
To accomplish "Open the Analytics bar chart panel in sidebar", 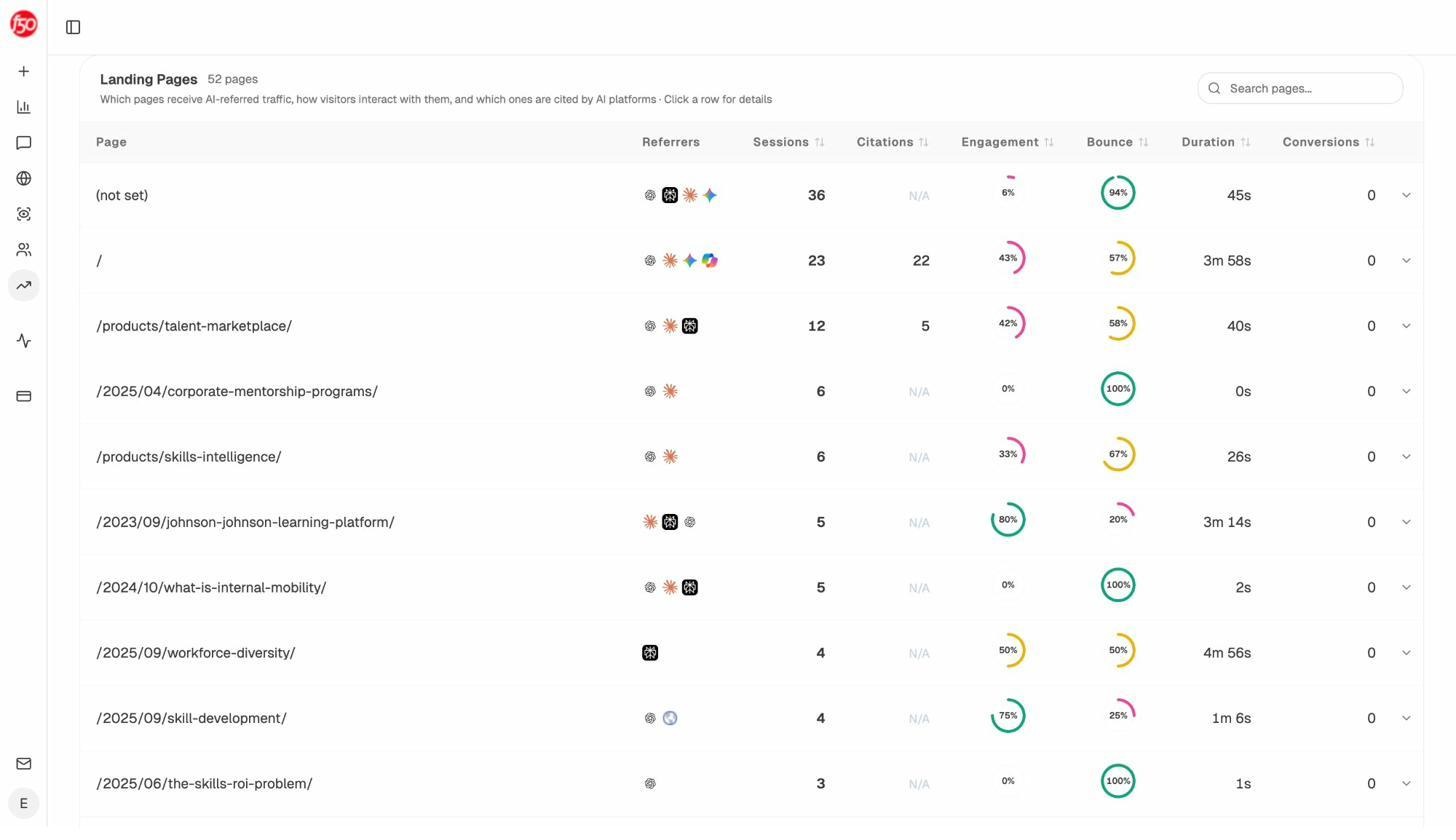I will click(23, 106).
